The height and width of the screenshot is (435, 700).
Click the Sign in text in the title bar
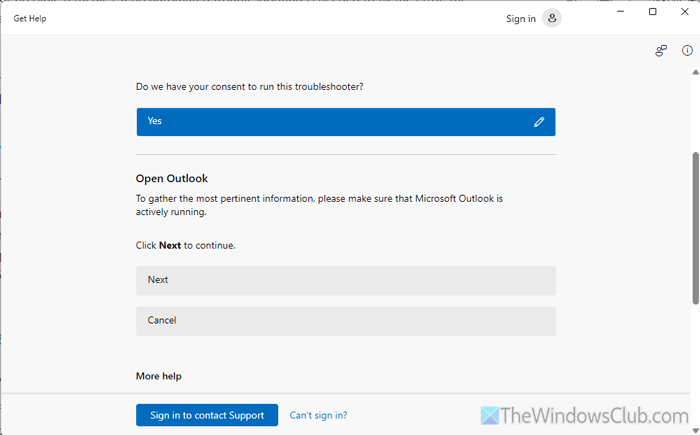520,19
